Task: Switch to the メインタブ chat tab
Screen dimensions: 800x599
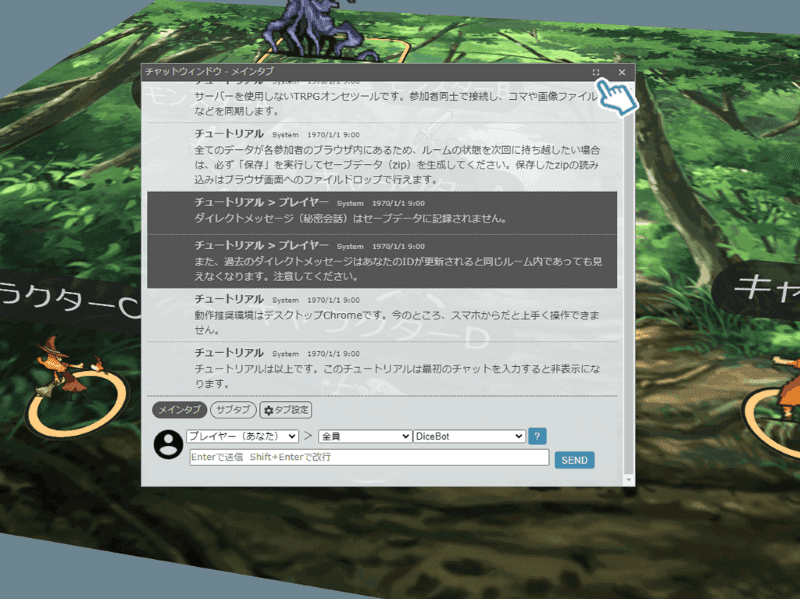Action: pyautogui.click(x=179, y=410)
